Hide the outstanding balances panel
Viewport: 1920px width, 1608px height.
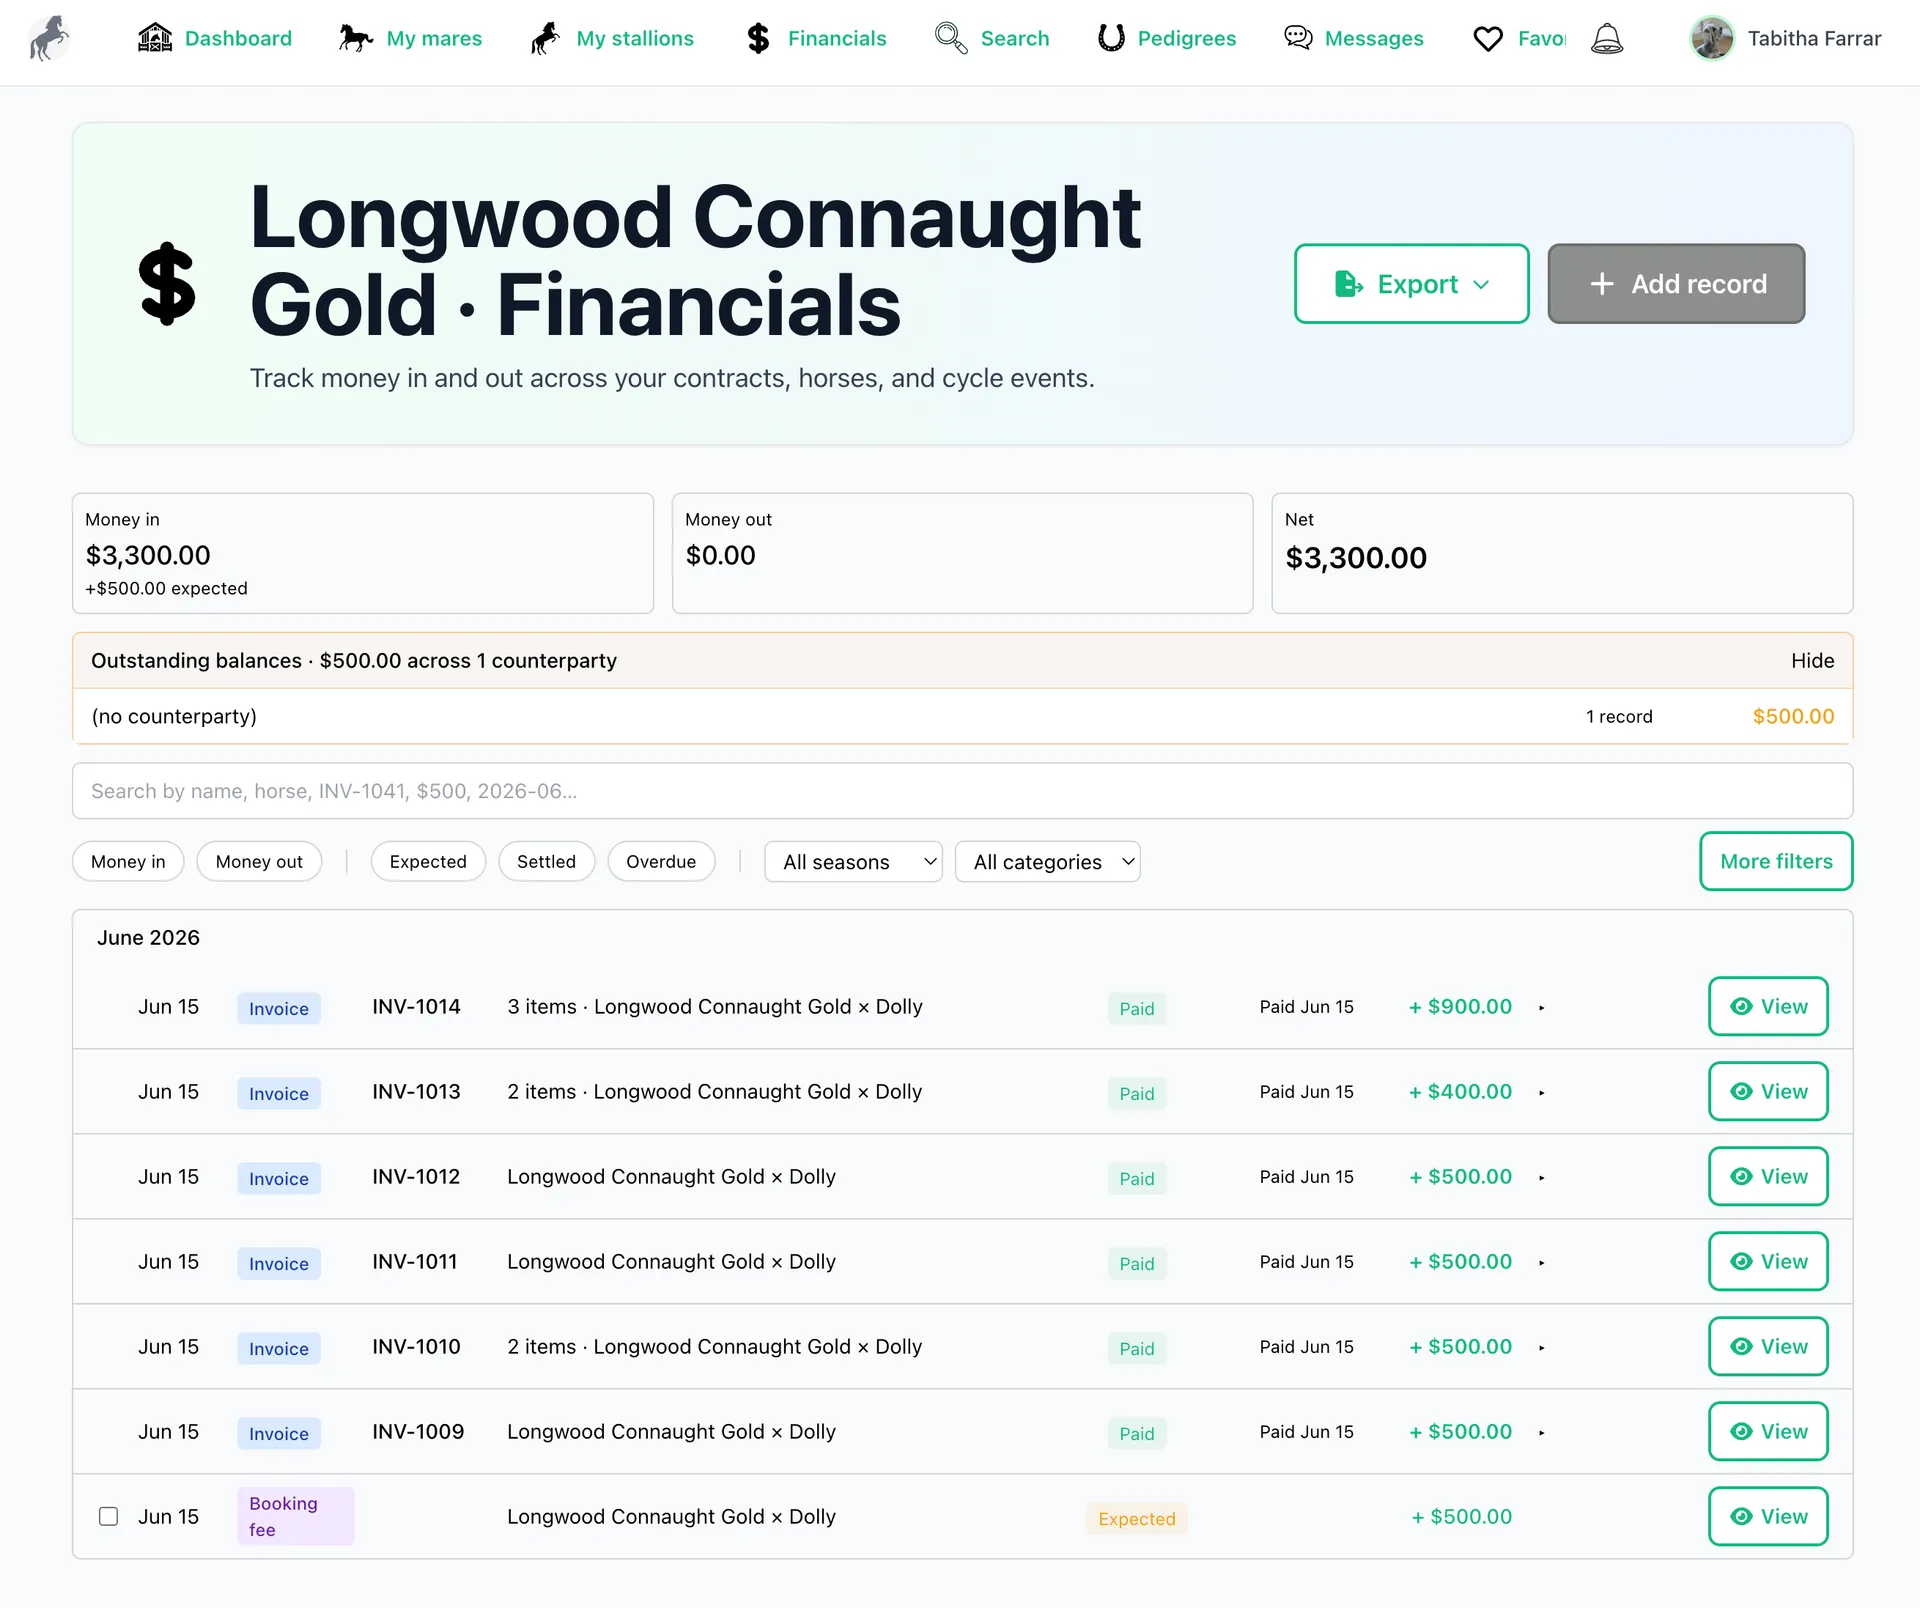[1812, 661]
